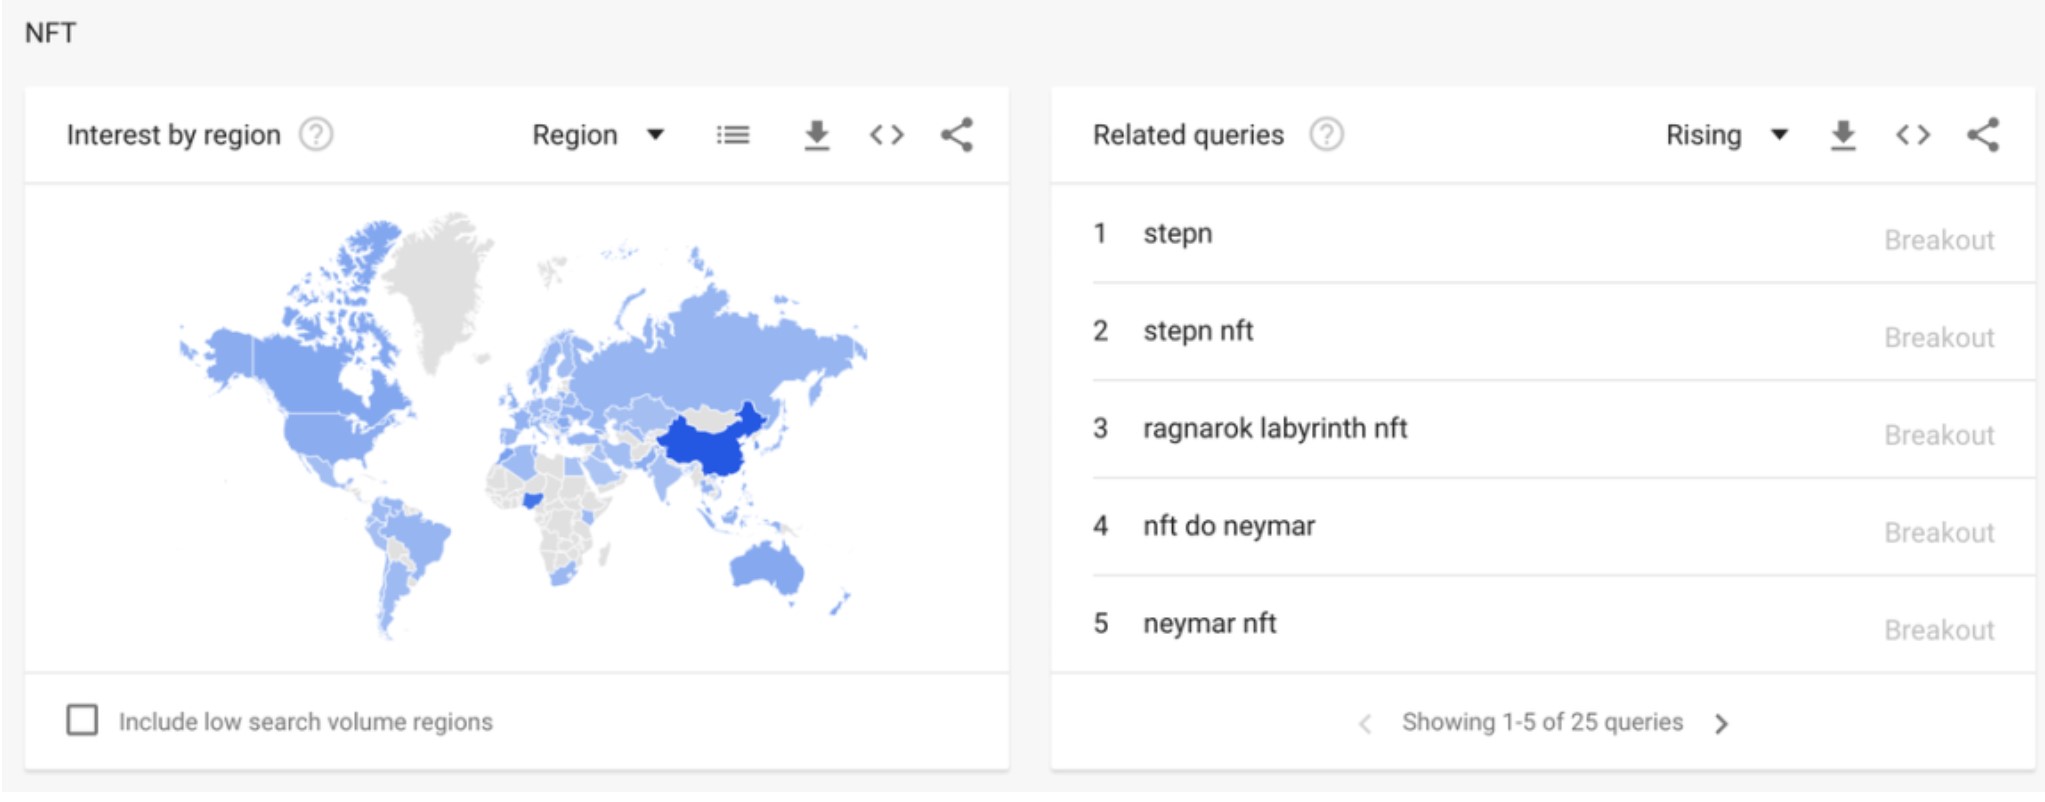Click Breakout label in the first stepn row
Screen dimensions: 2045x802
(1939, 240)
